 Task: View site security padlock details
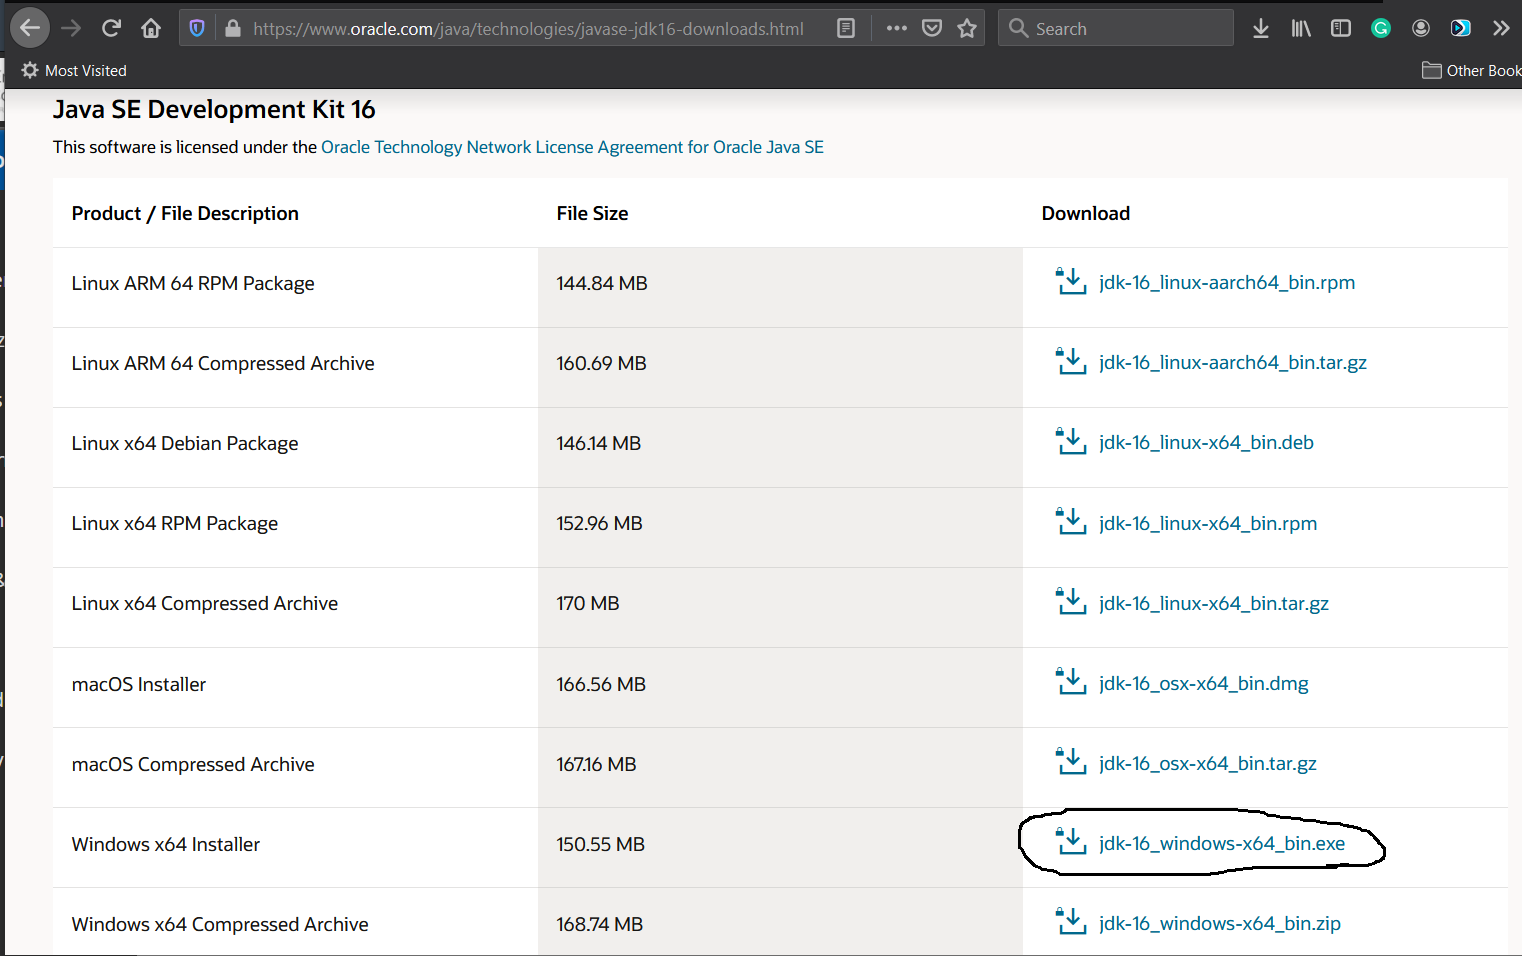click(233, 28)
